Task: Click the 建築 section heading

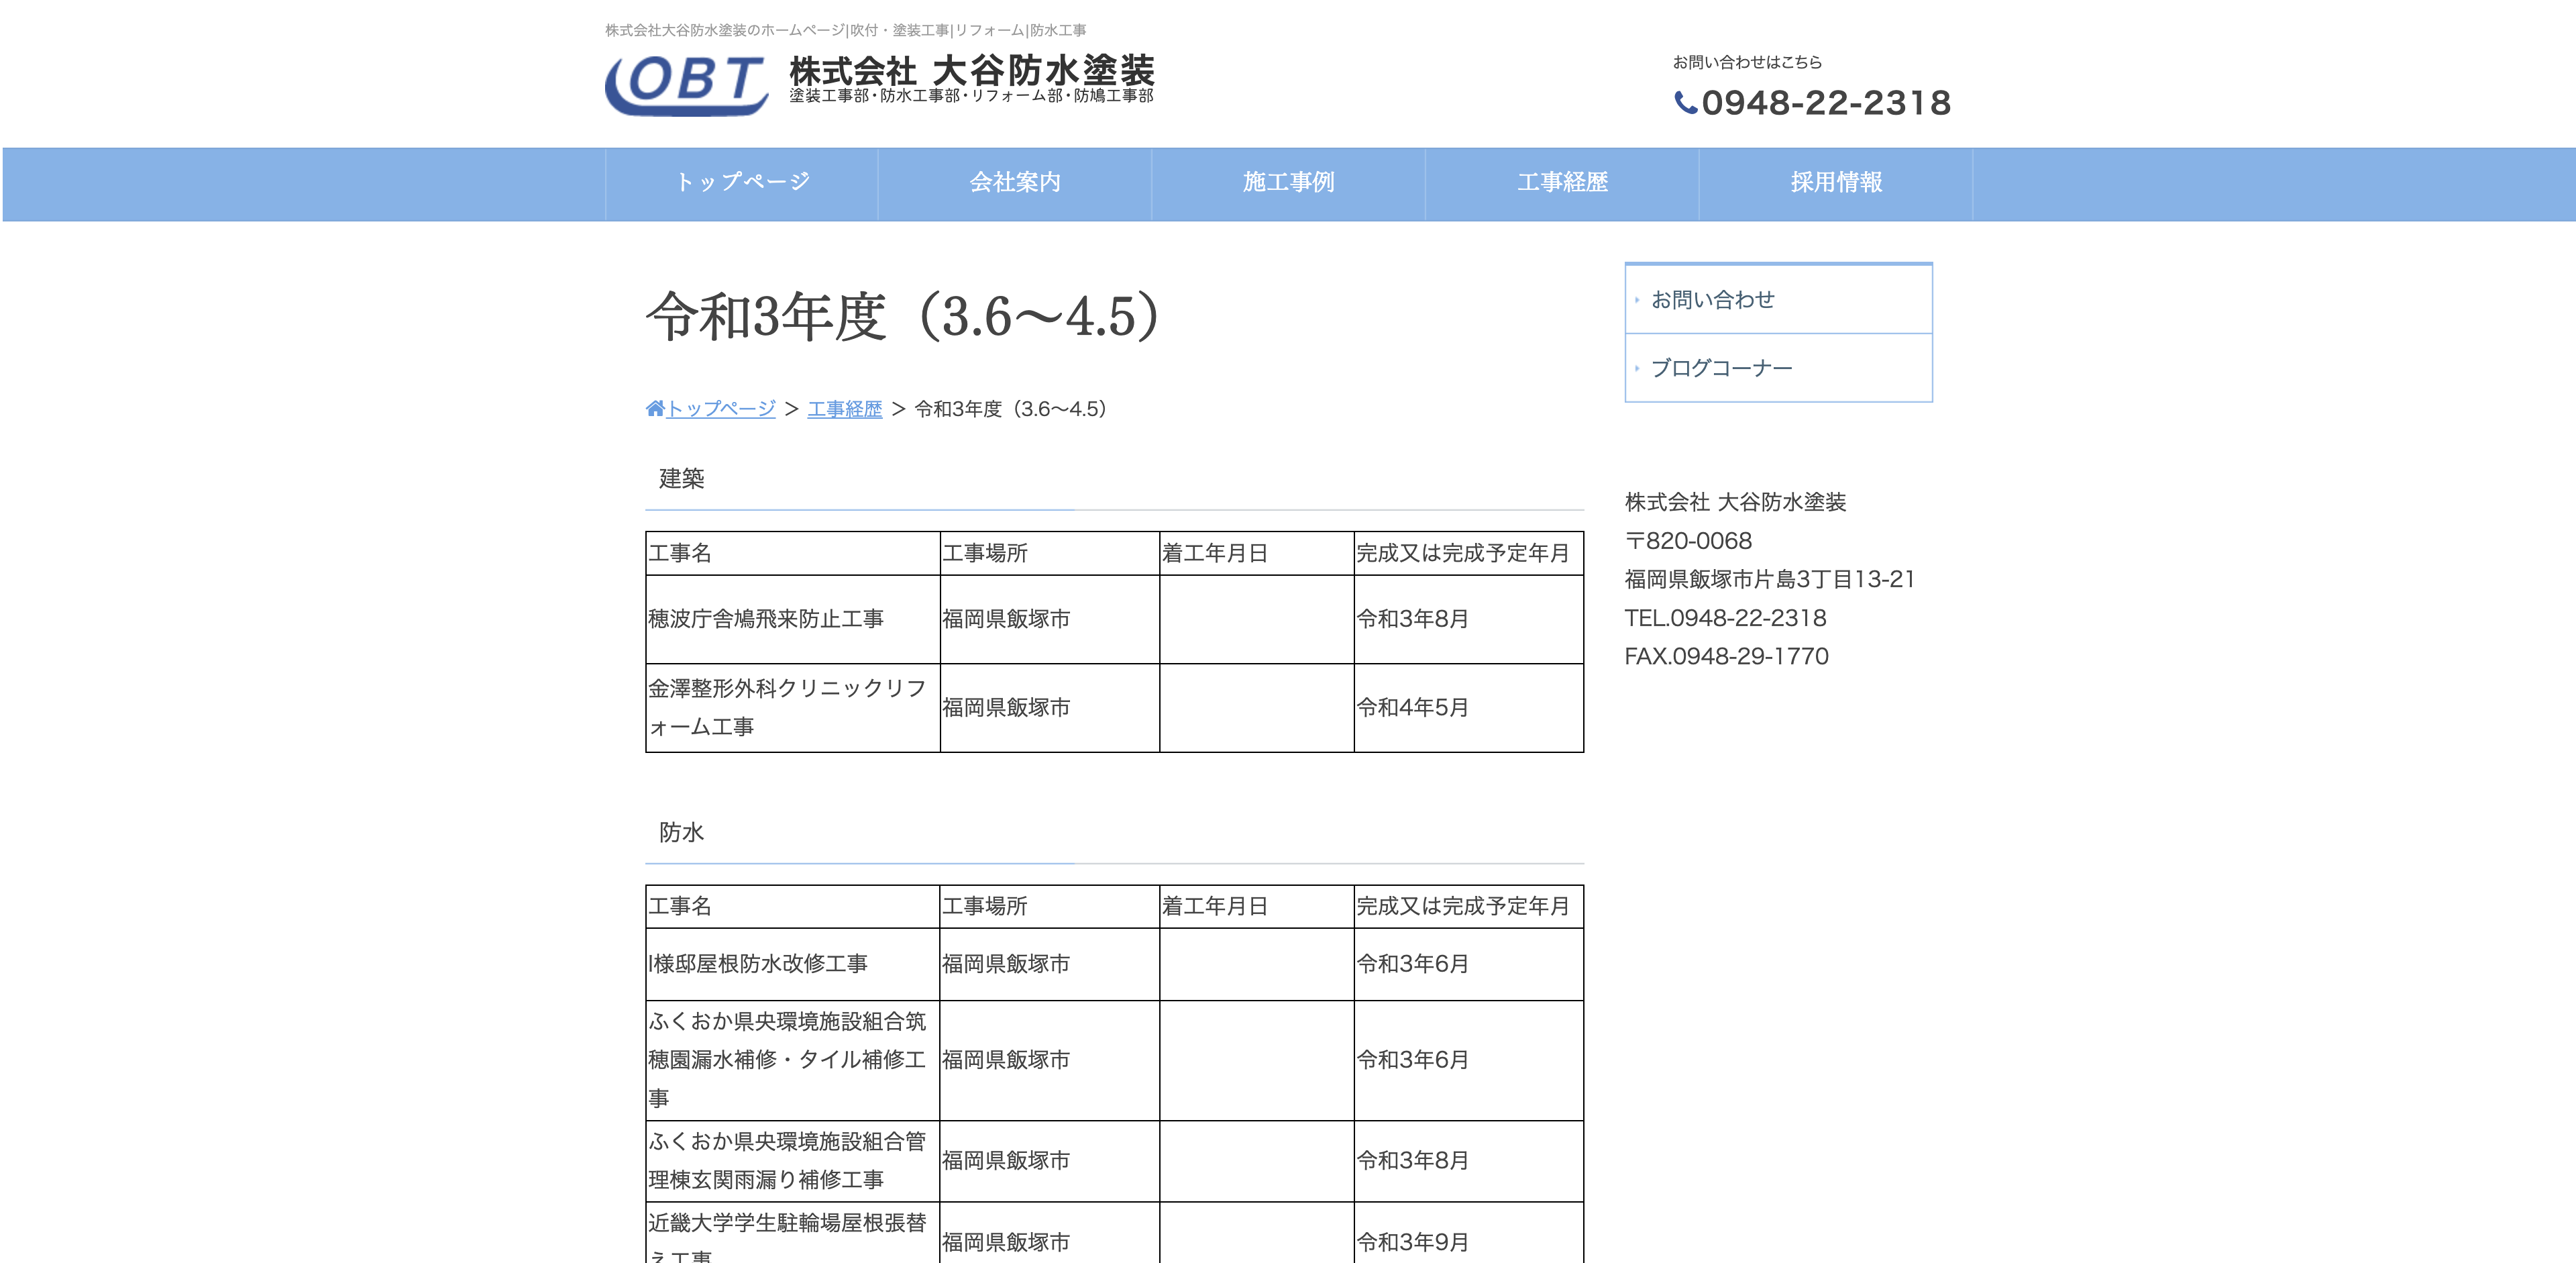Action: pyautogui.click(x=681, y=479)
